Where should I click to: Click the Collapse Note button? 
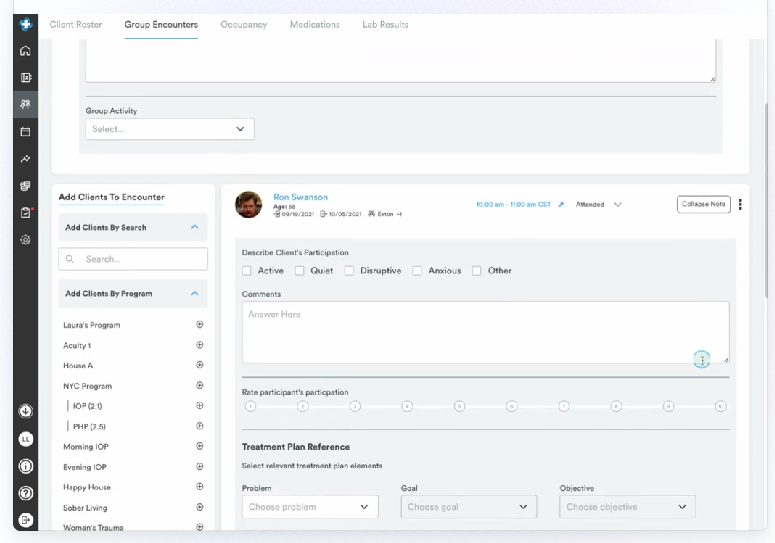[x=703, y=204]
